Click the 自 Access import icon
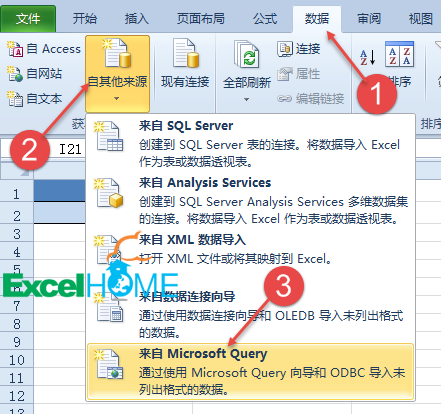The height and width of the screenshot is (414, 441). (x=15, y=49)
